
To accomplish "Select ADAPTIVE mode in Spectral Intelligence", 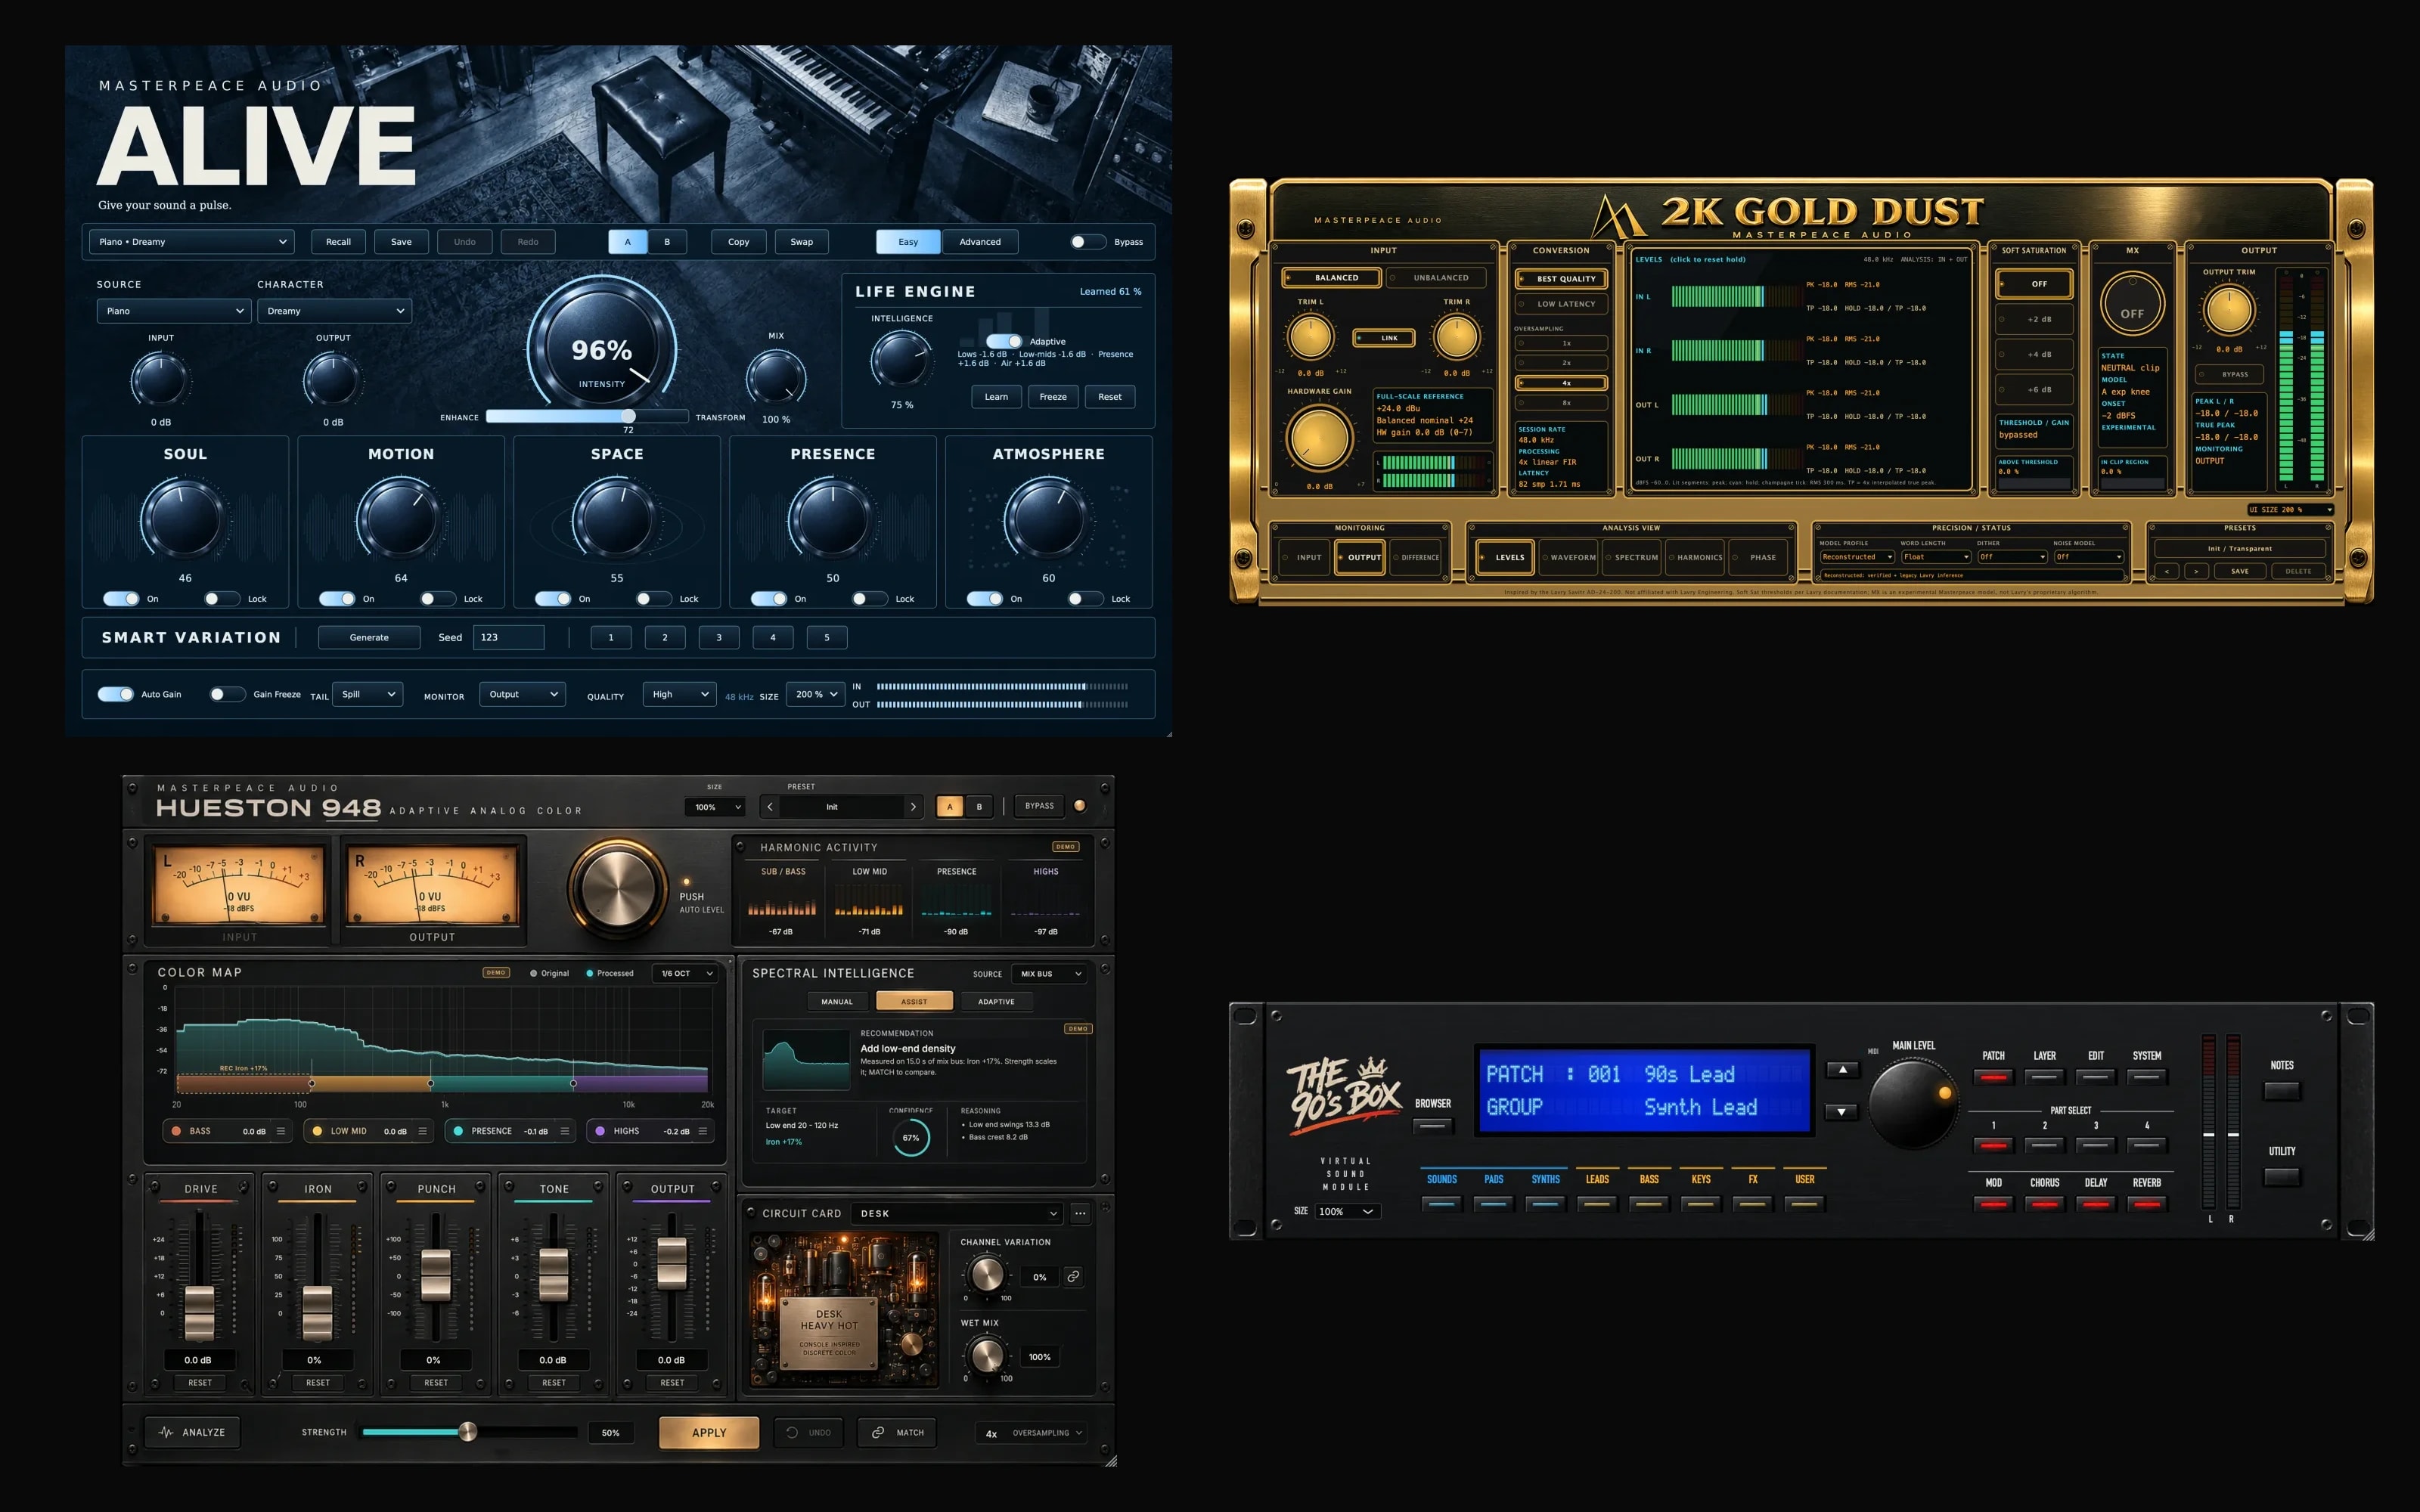I will tap(996, 1001).
